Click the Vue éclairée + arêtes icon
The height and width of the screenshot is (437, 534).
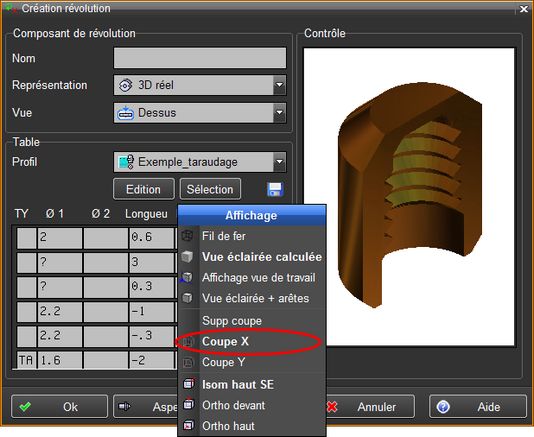coord(187,298)
